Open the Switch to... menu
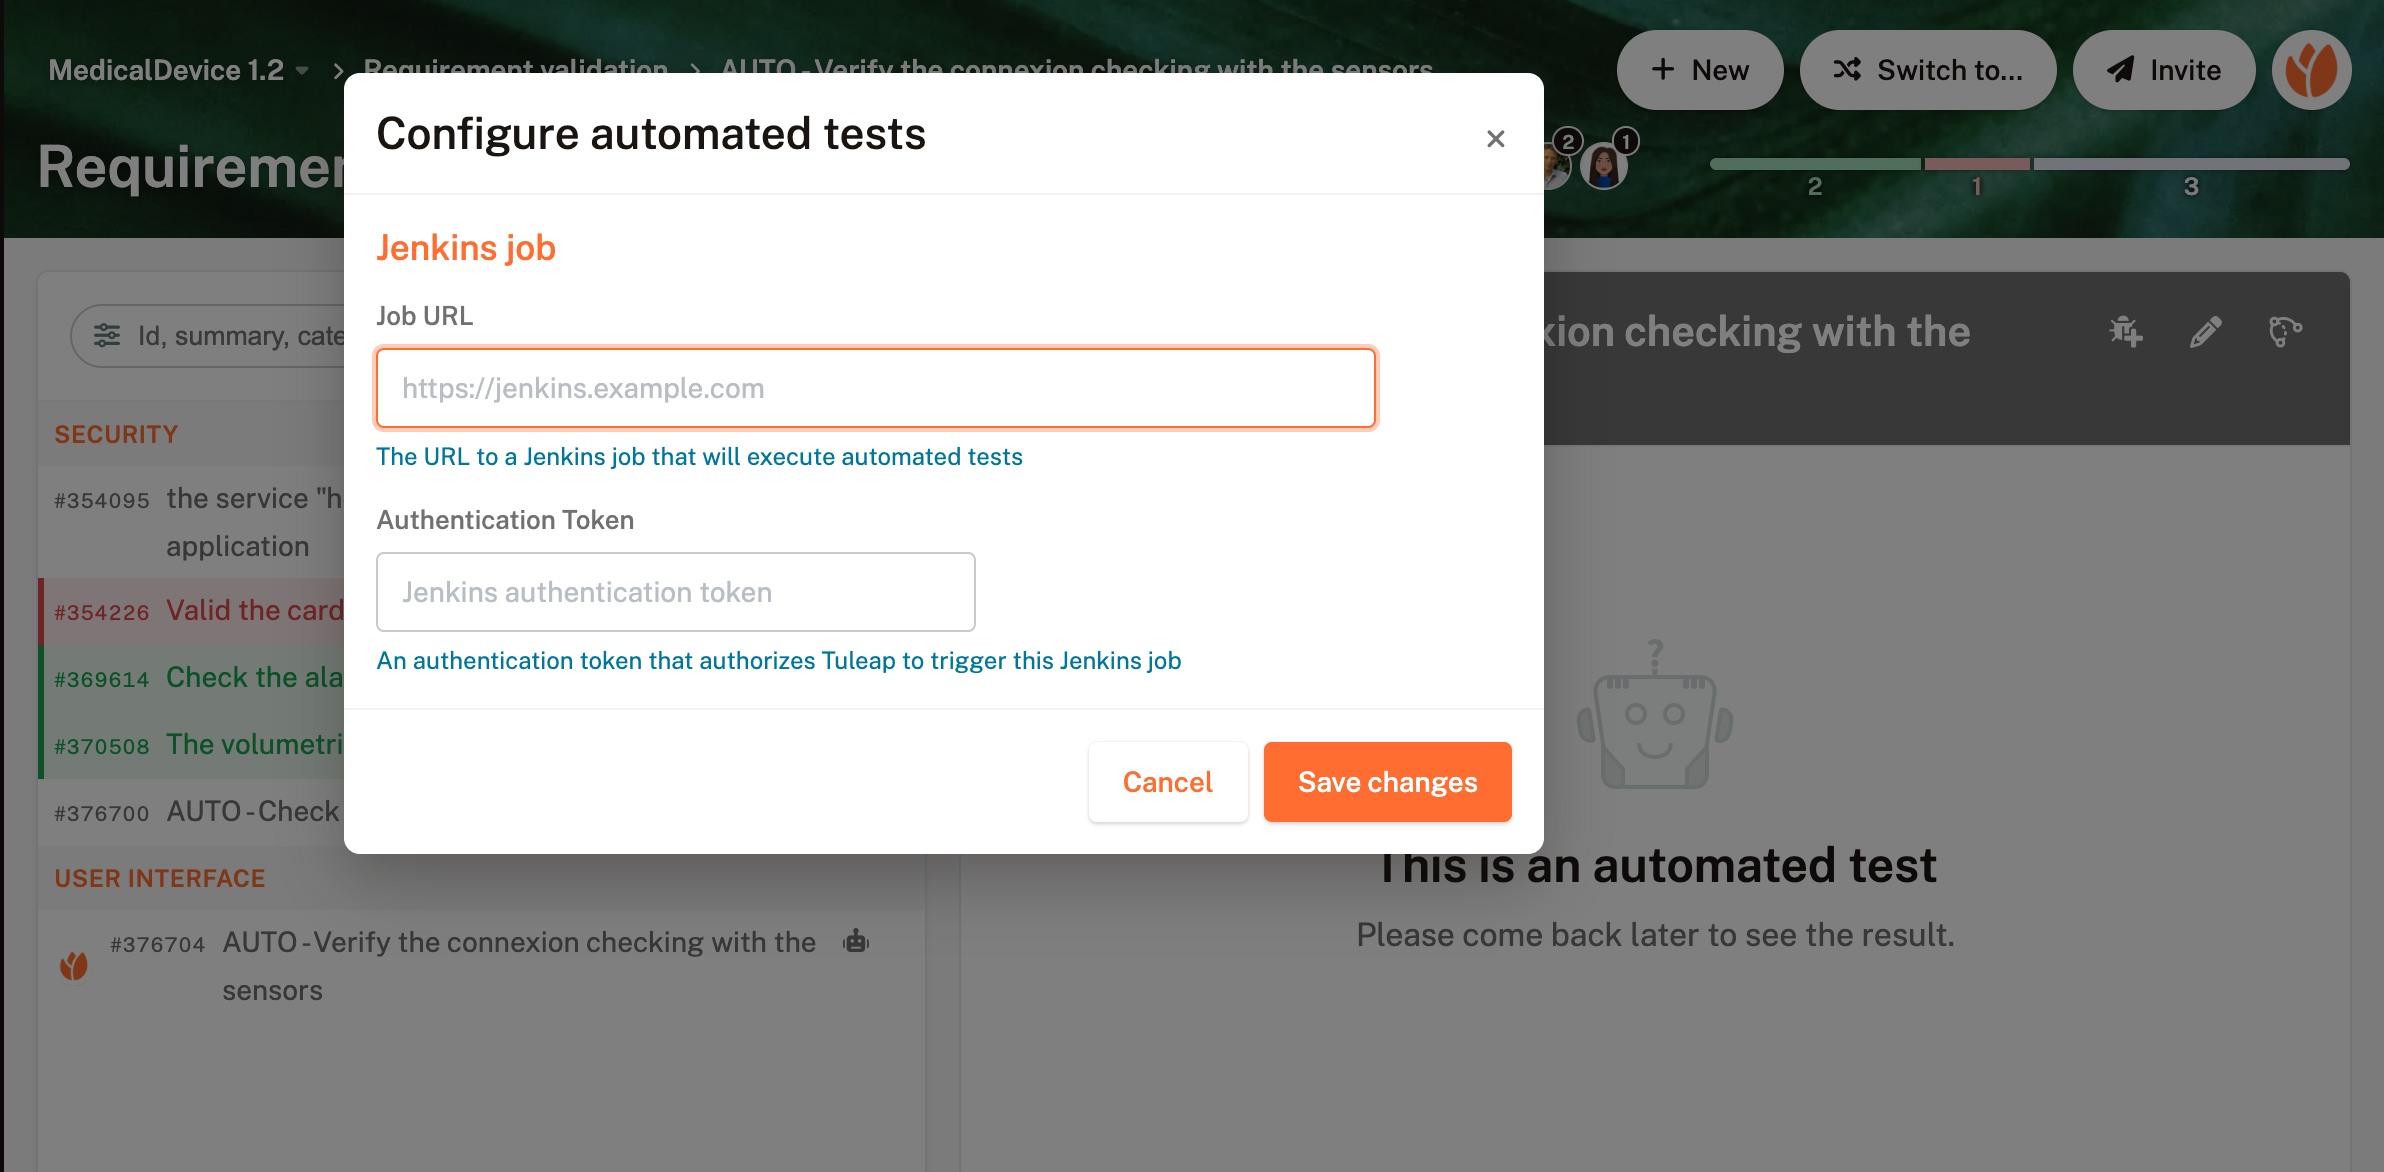 (1927, 70)
